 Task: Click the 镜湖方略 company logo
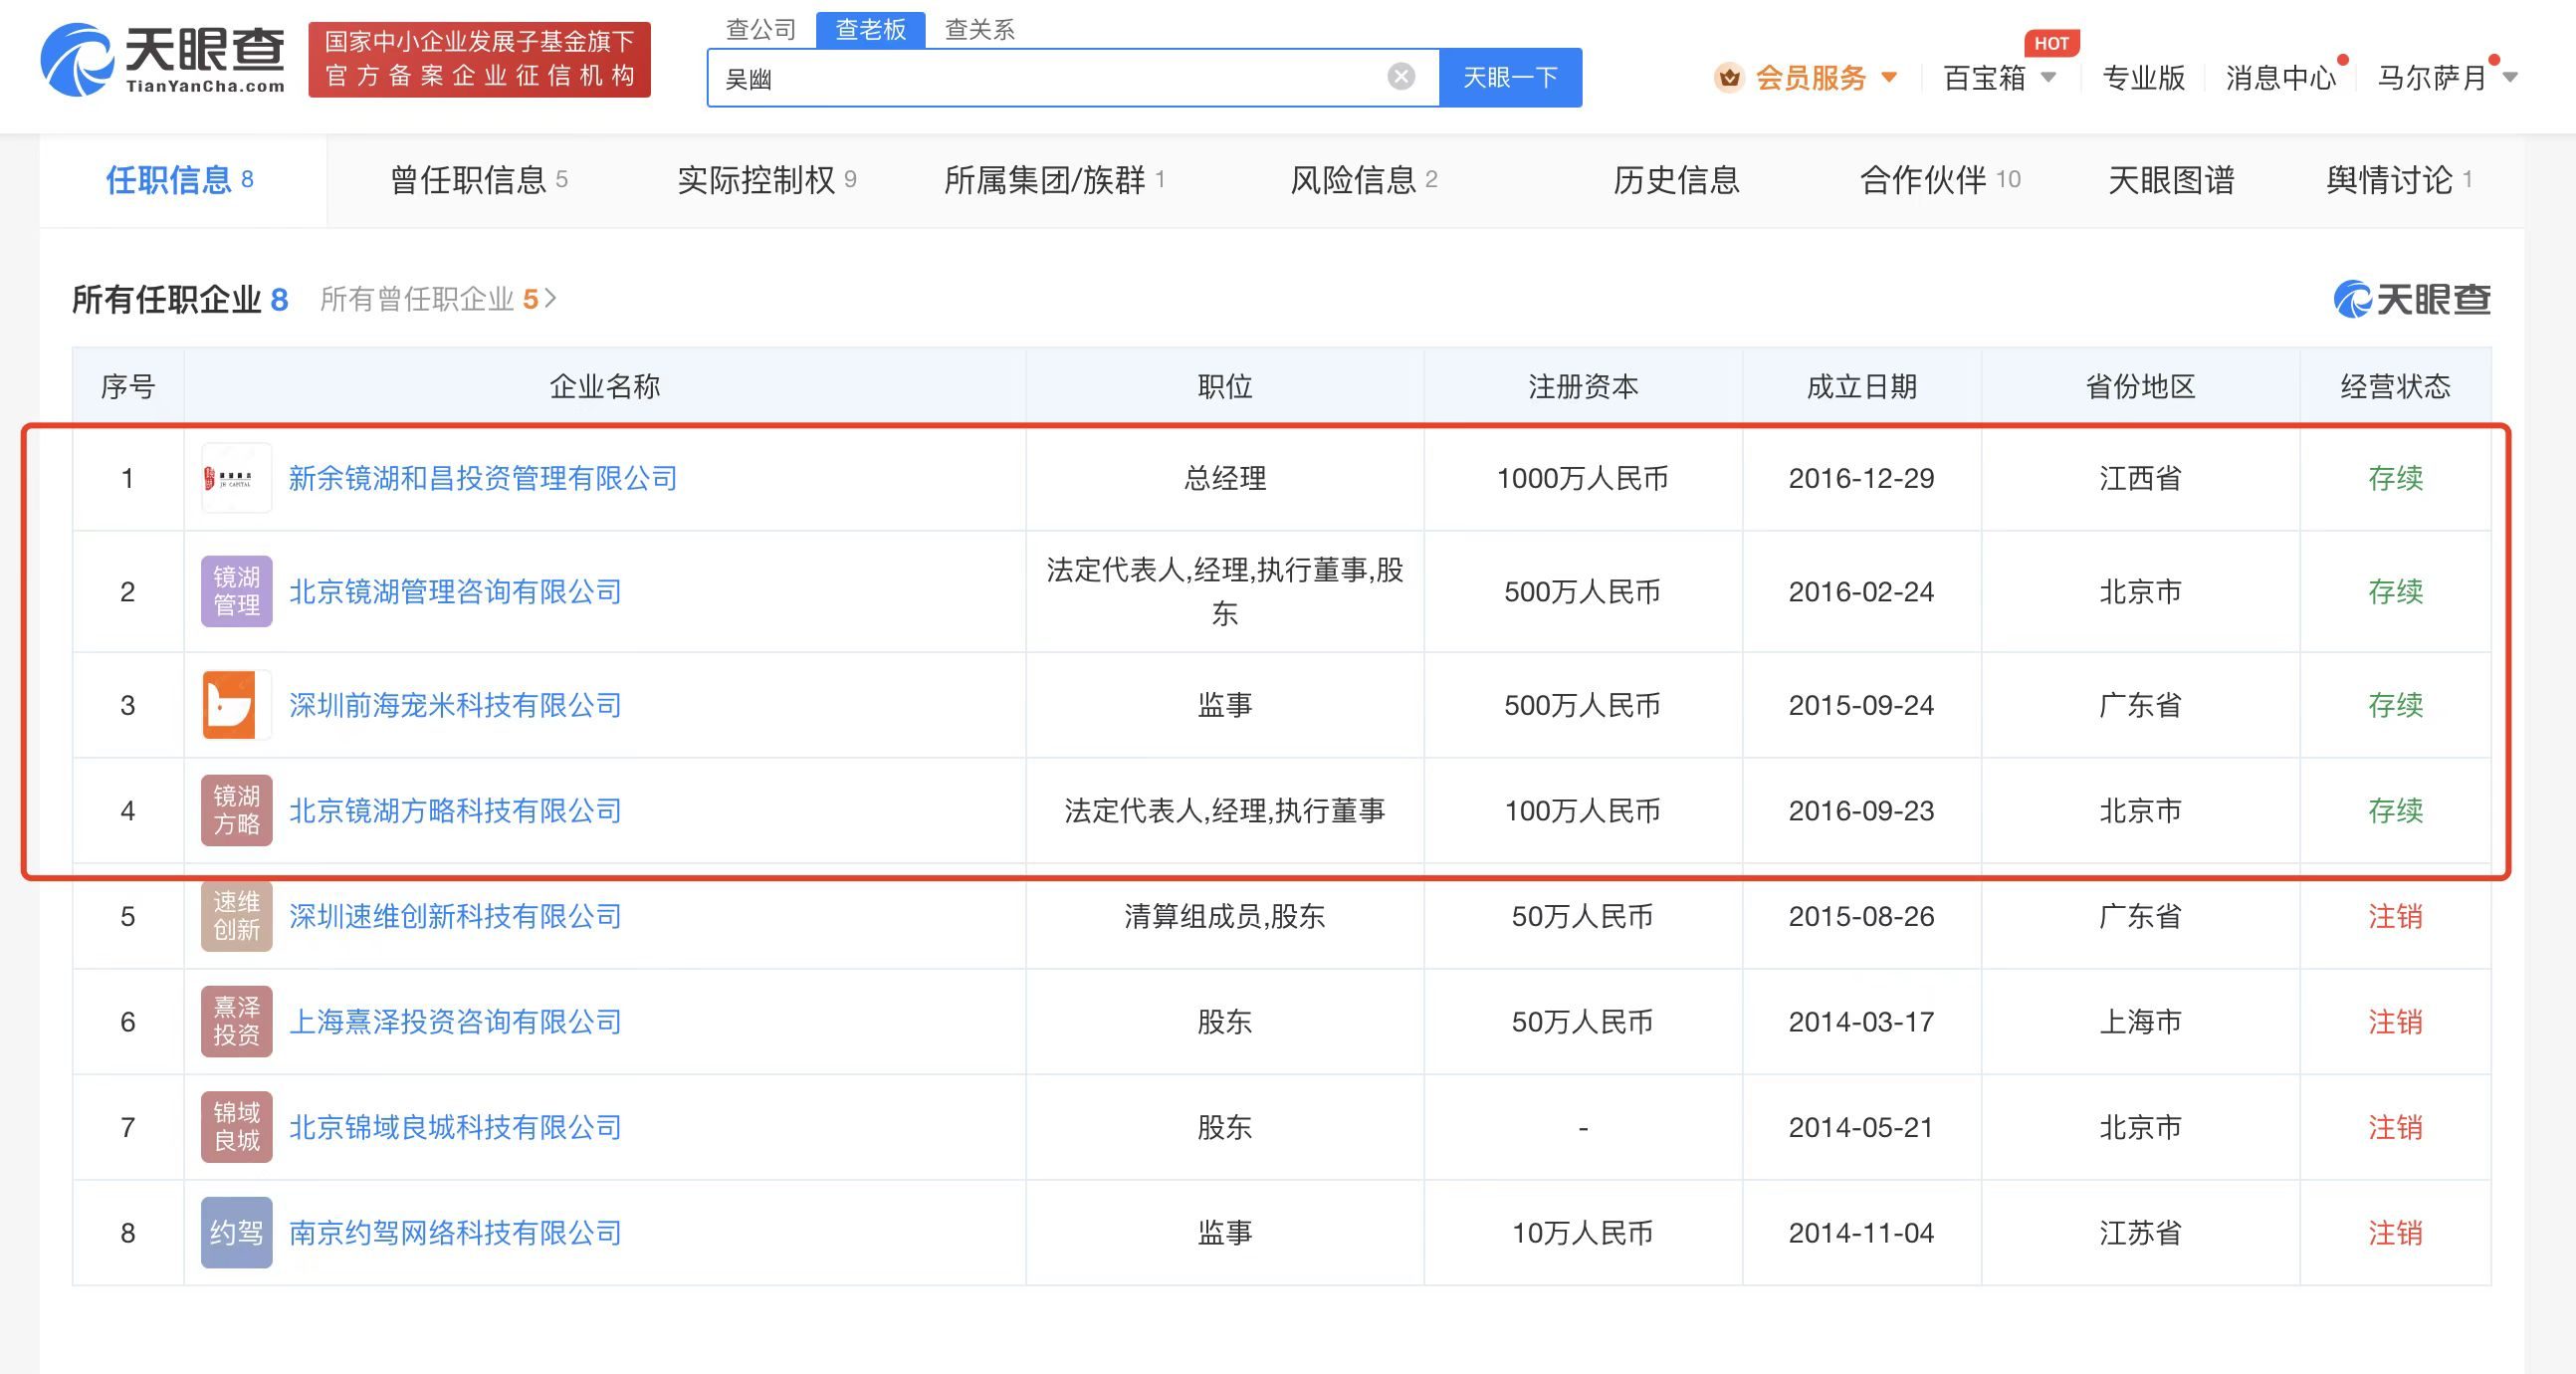pyautogui.click(x=236, y=810)
